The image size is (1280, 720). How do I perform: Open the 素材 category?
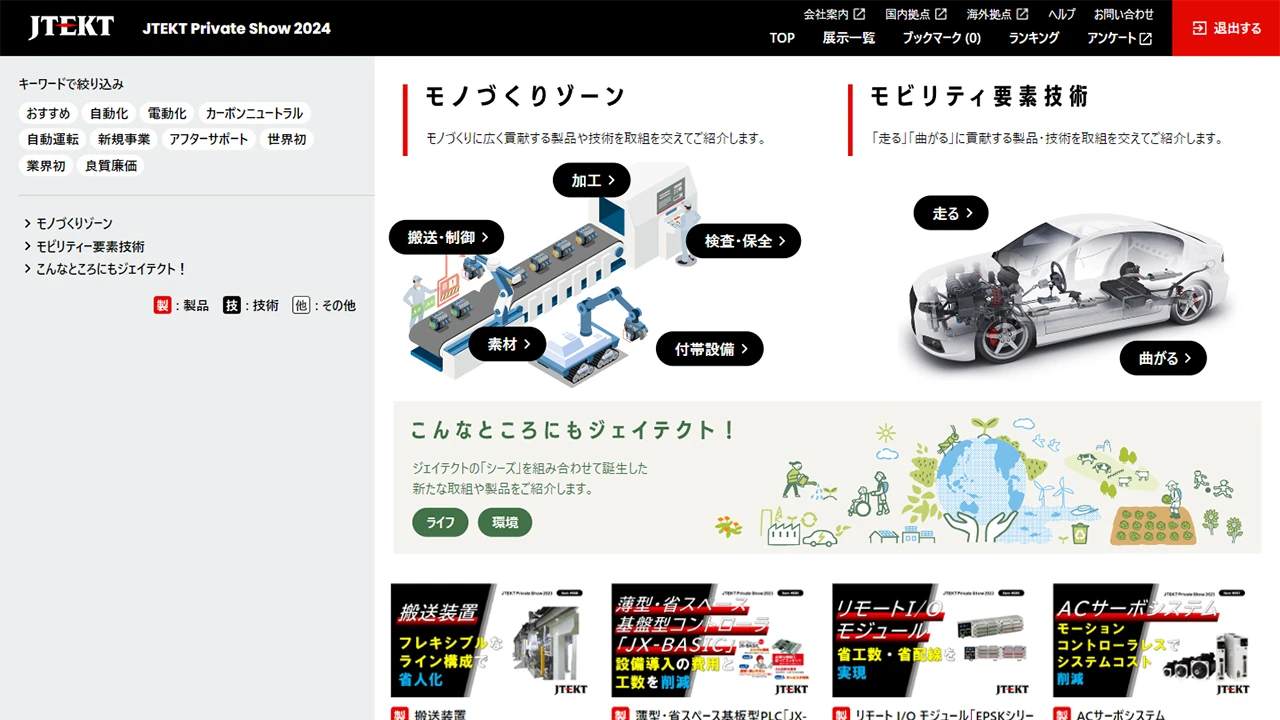(x=507, y=344)
